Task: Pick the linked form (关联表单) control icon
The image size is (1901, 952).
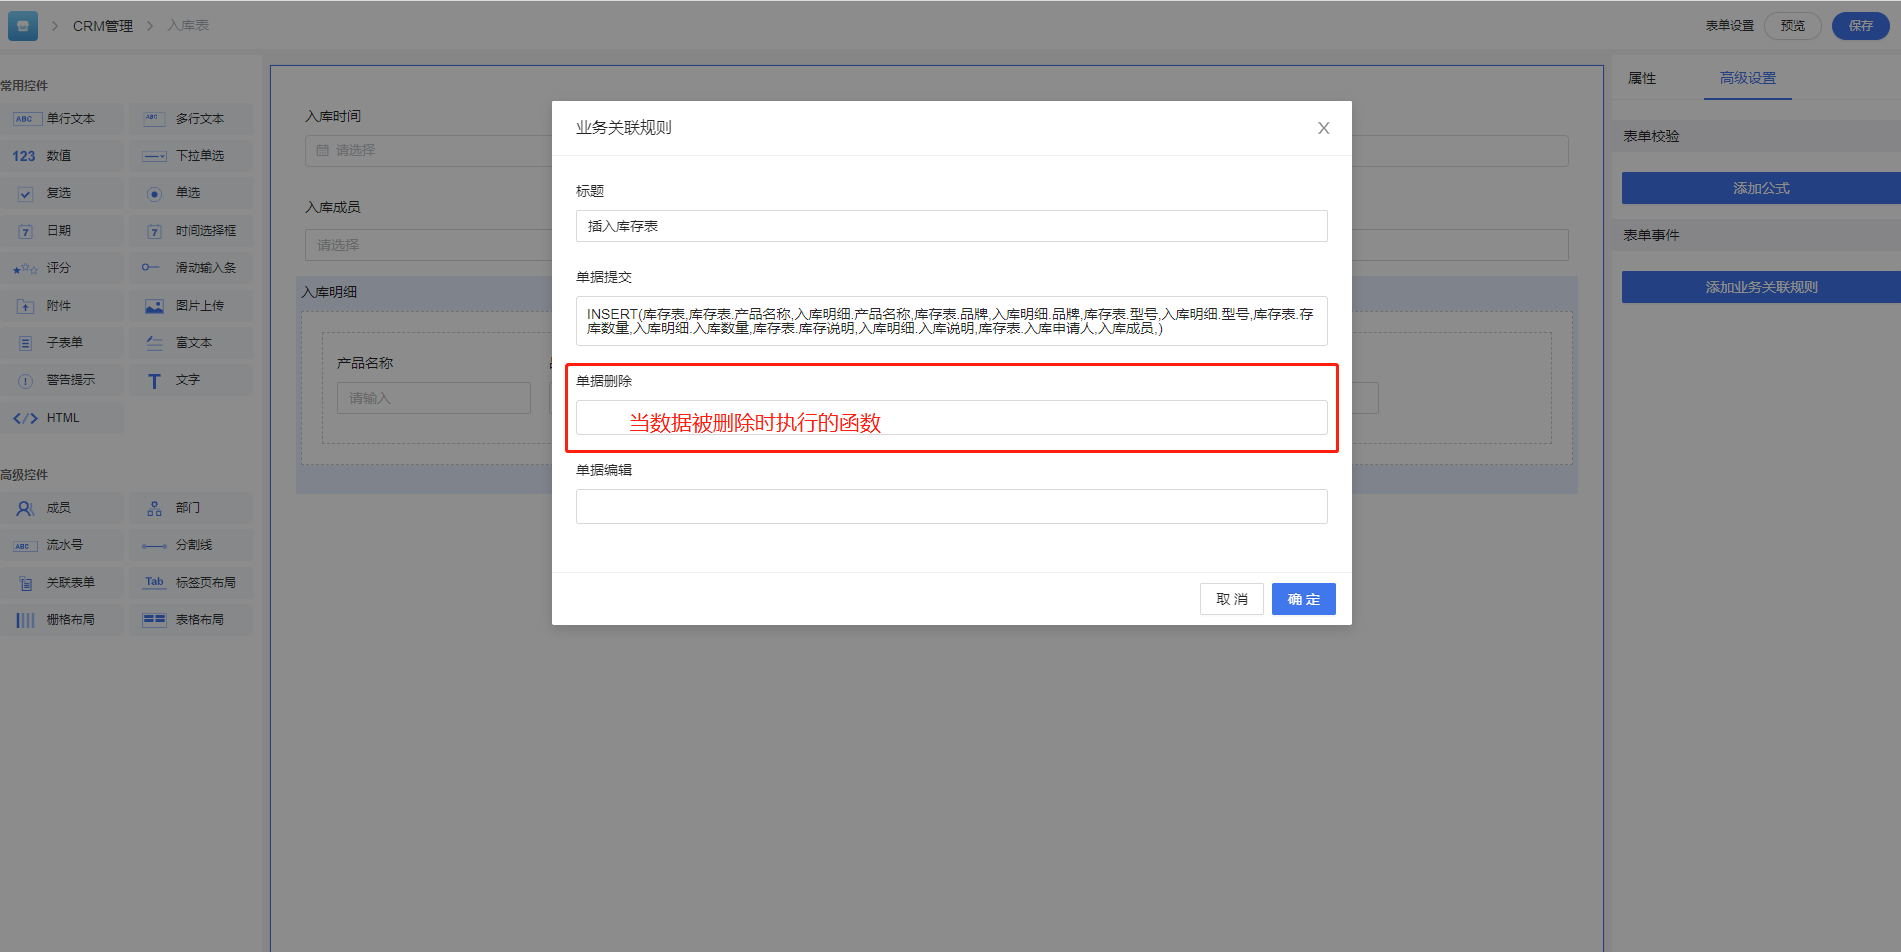Action: coord(26,583)
